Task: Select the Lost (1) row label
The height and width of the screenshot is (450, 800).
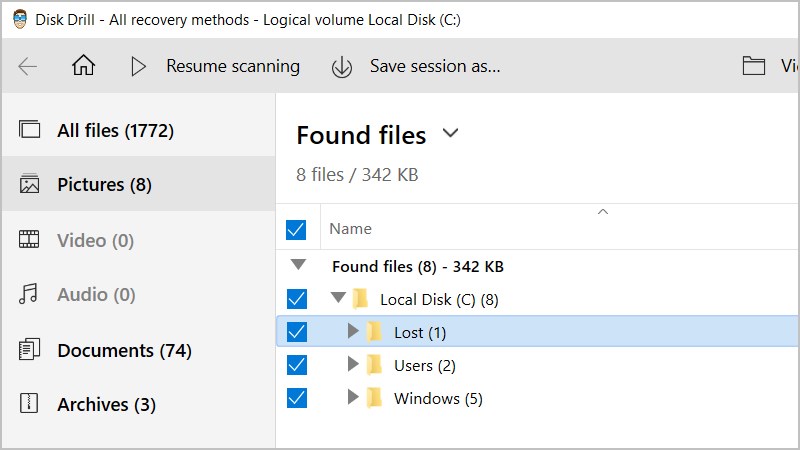Action: [420, 333]
